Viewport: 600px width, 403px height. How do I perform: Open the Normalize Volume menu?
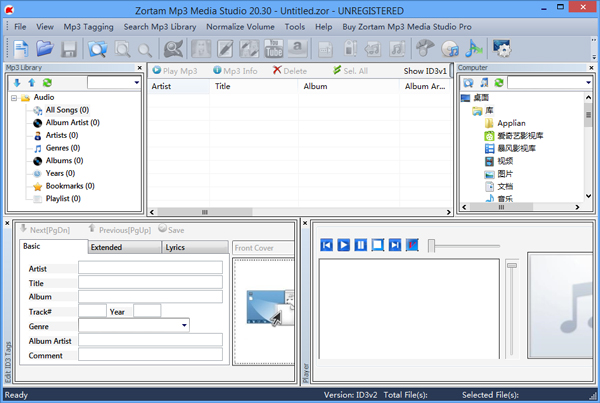click(240, 27)
